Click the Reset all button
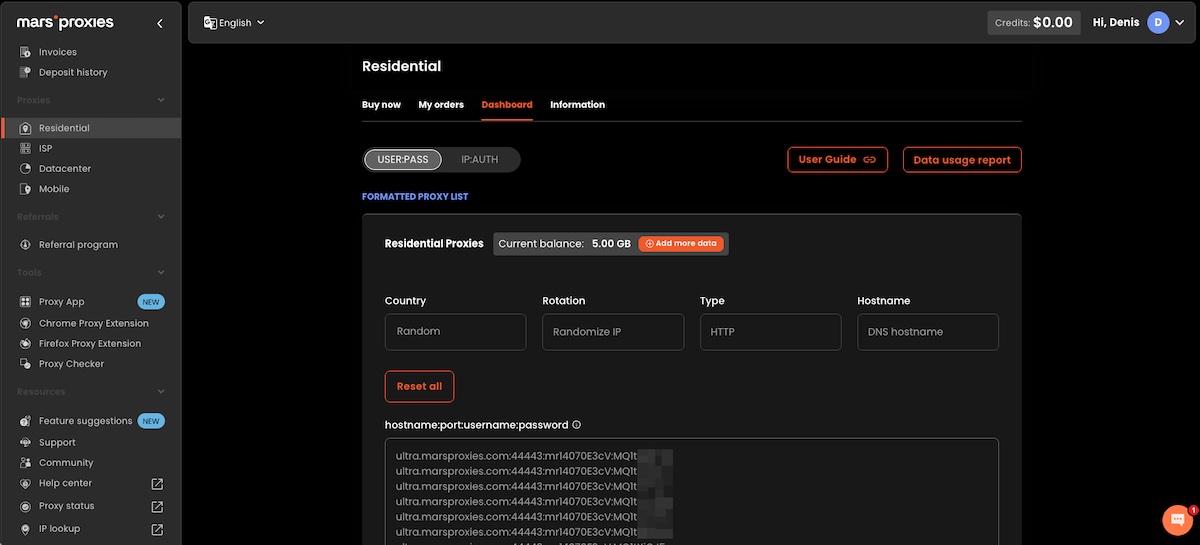Screen dimensions: 1200x545 (419, 386)
